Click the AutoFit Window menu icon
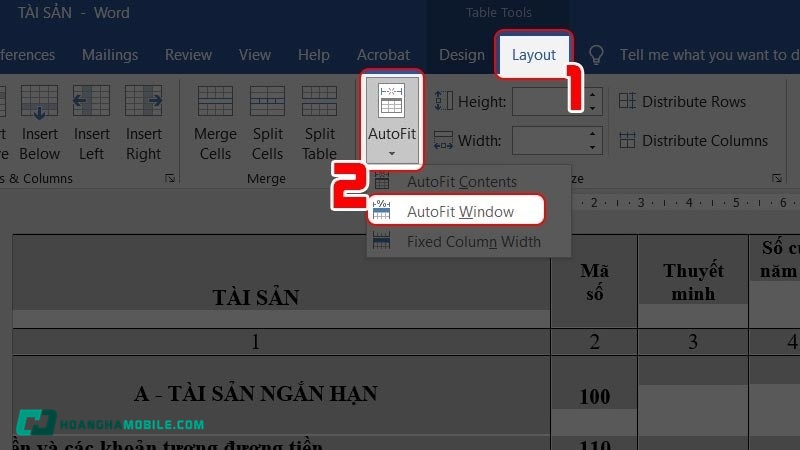800x450 pixels. click(381, 210)
